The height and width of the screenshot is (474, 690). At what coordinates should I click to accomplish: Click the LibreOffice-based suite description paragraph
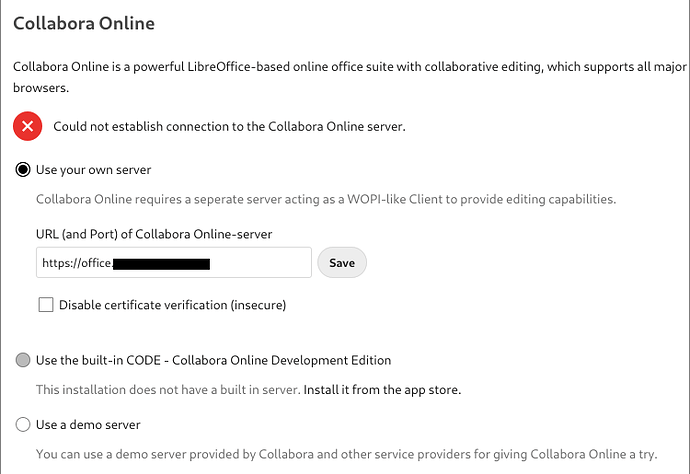[340, 67]
